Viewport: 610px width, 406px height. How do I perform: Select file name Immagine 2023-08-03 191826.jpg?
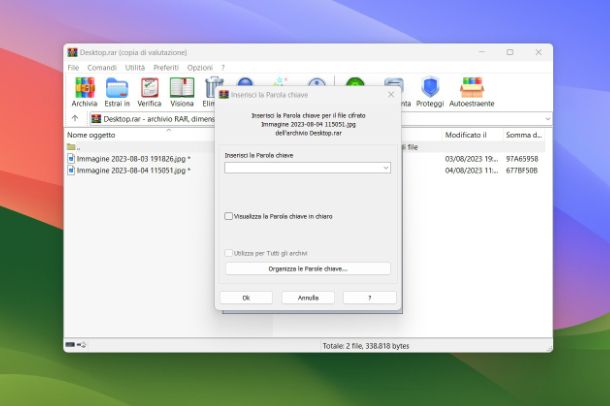pos(131,159)
